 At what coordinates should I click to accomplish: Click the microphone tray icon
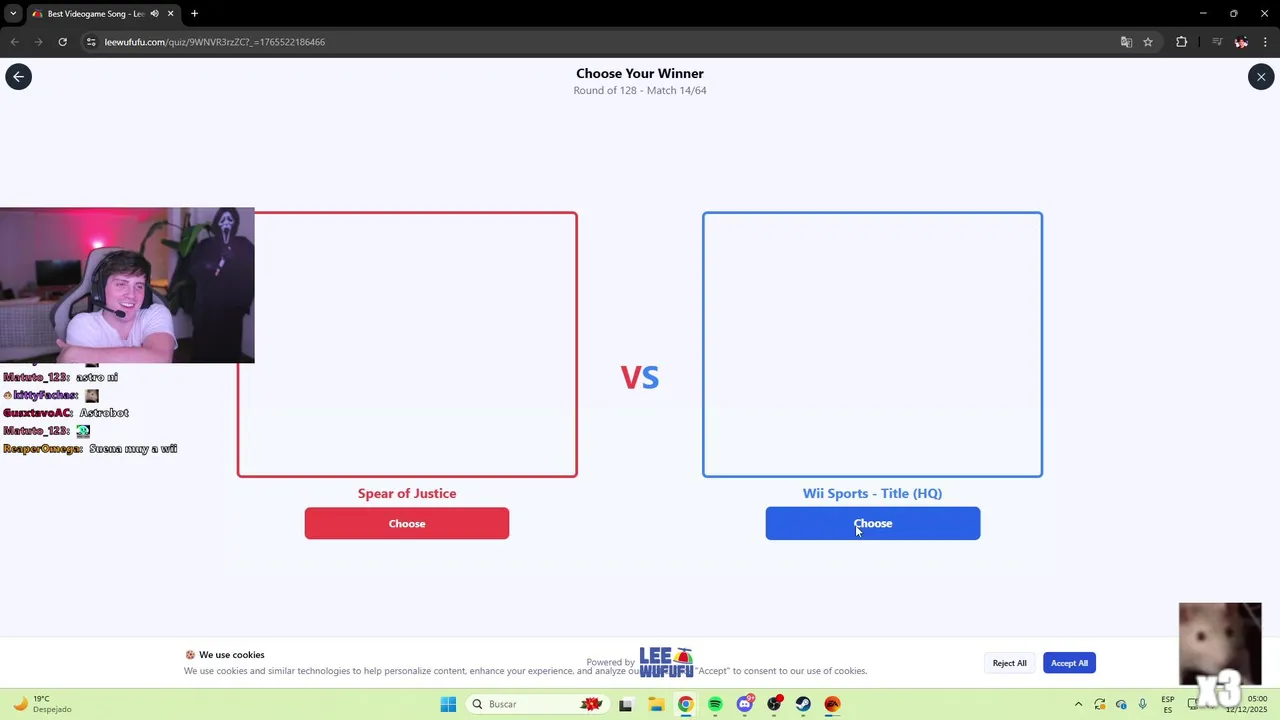1142,704
